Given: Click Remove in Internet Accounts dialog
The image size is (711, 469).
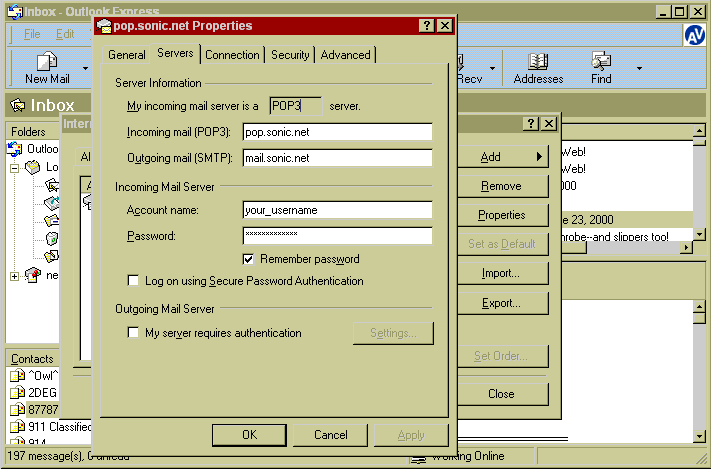Looking at the screenshot, I should pyautogui.click(x=502, y=186).
